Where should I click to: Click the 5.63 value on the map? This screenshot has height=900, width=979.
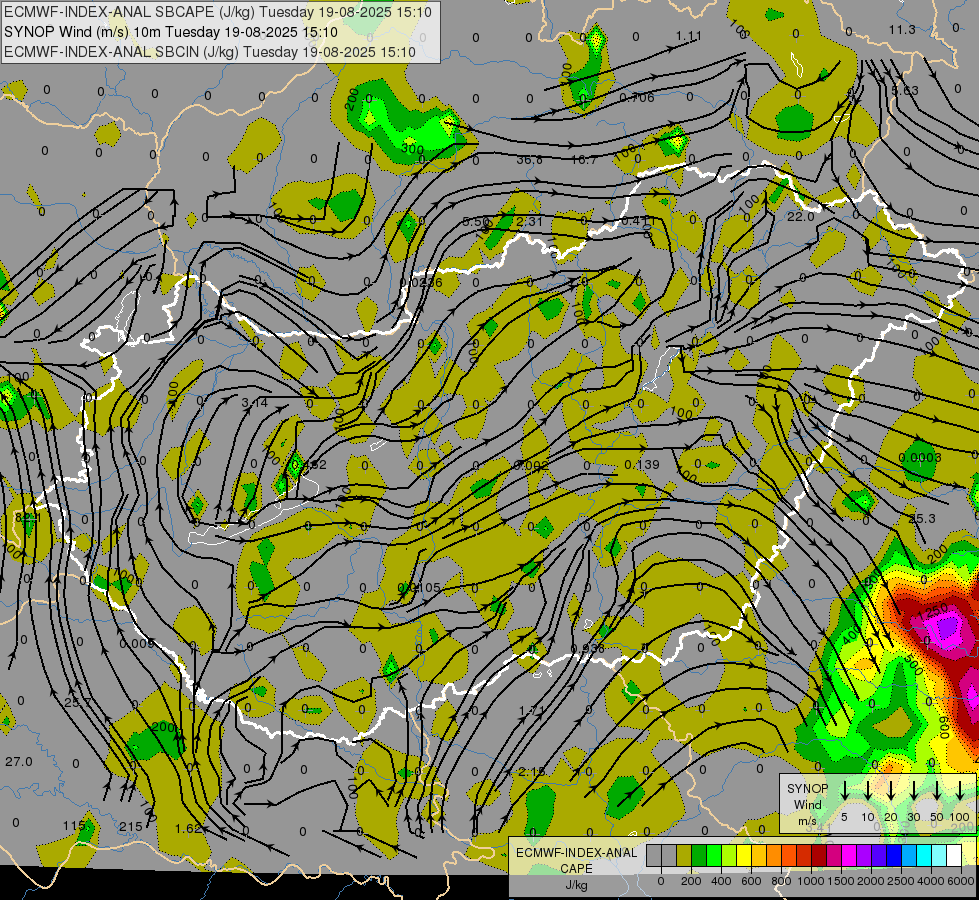[905, 91]
